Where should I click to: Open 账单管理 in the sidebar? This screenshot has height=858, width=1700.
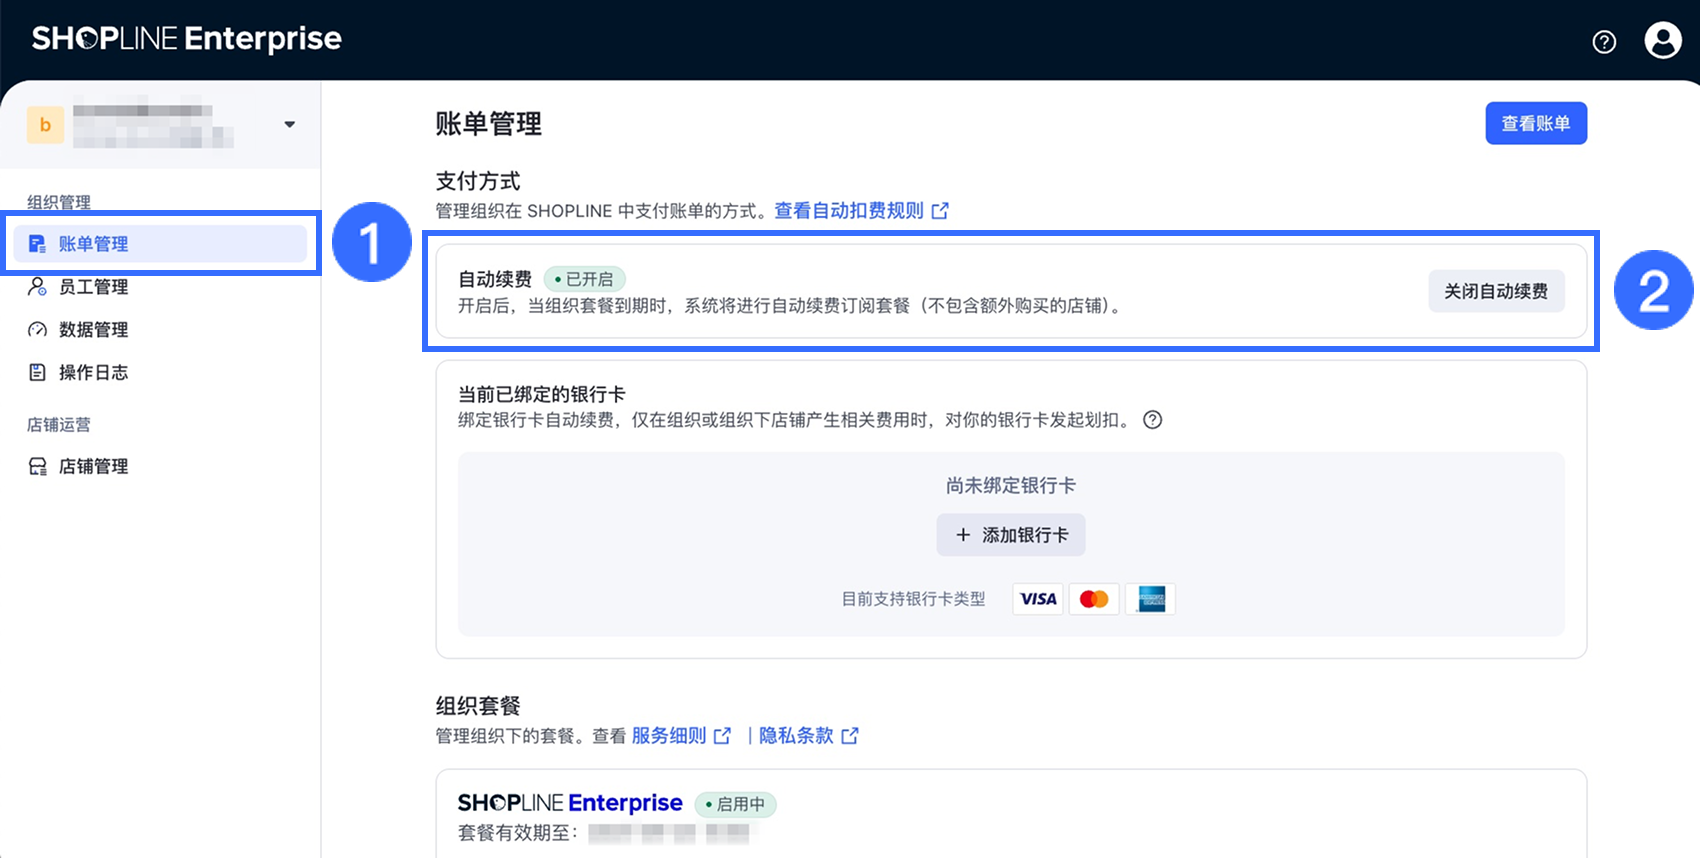click(x=160, y=244)
